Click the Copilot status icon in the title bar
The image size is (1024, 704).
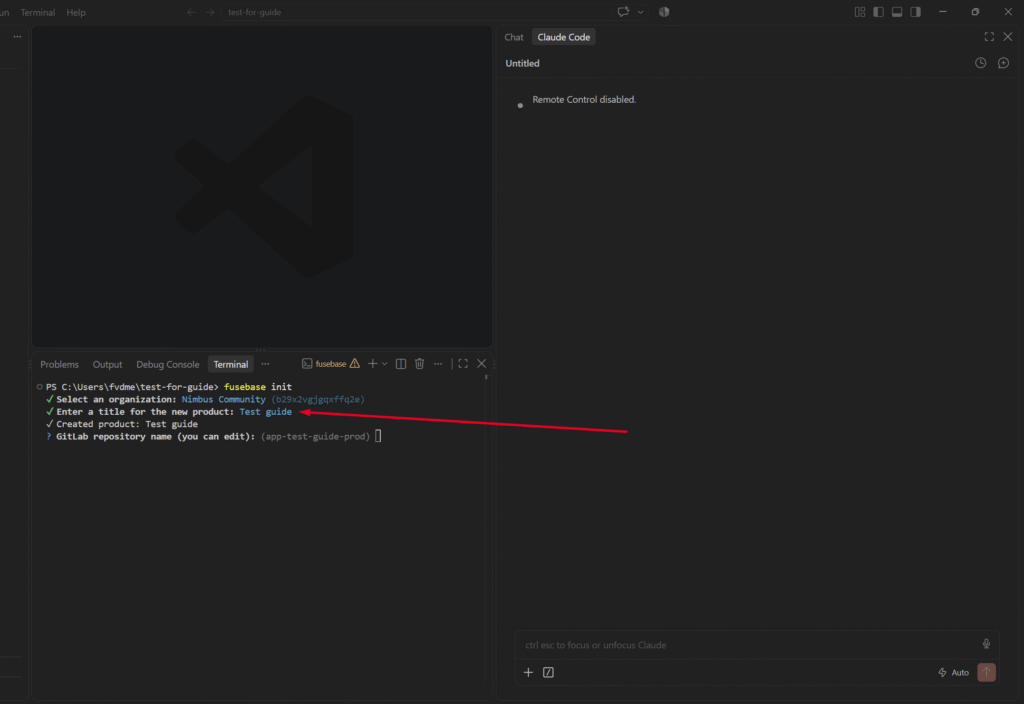tap(664, 12)
